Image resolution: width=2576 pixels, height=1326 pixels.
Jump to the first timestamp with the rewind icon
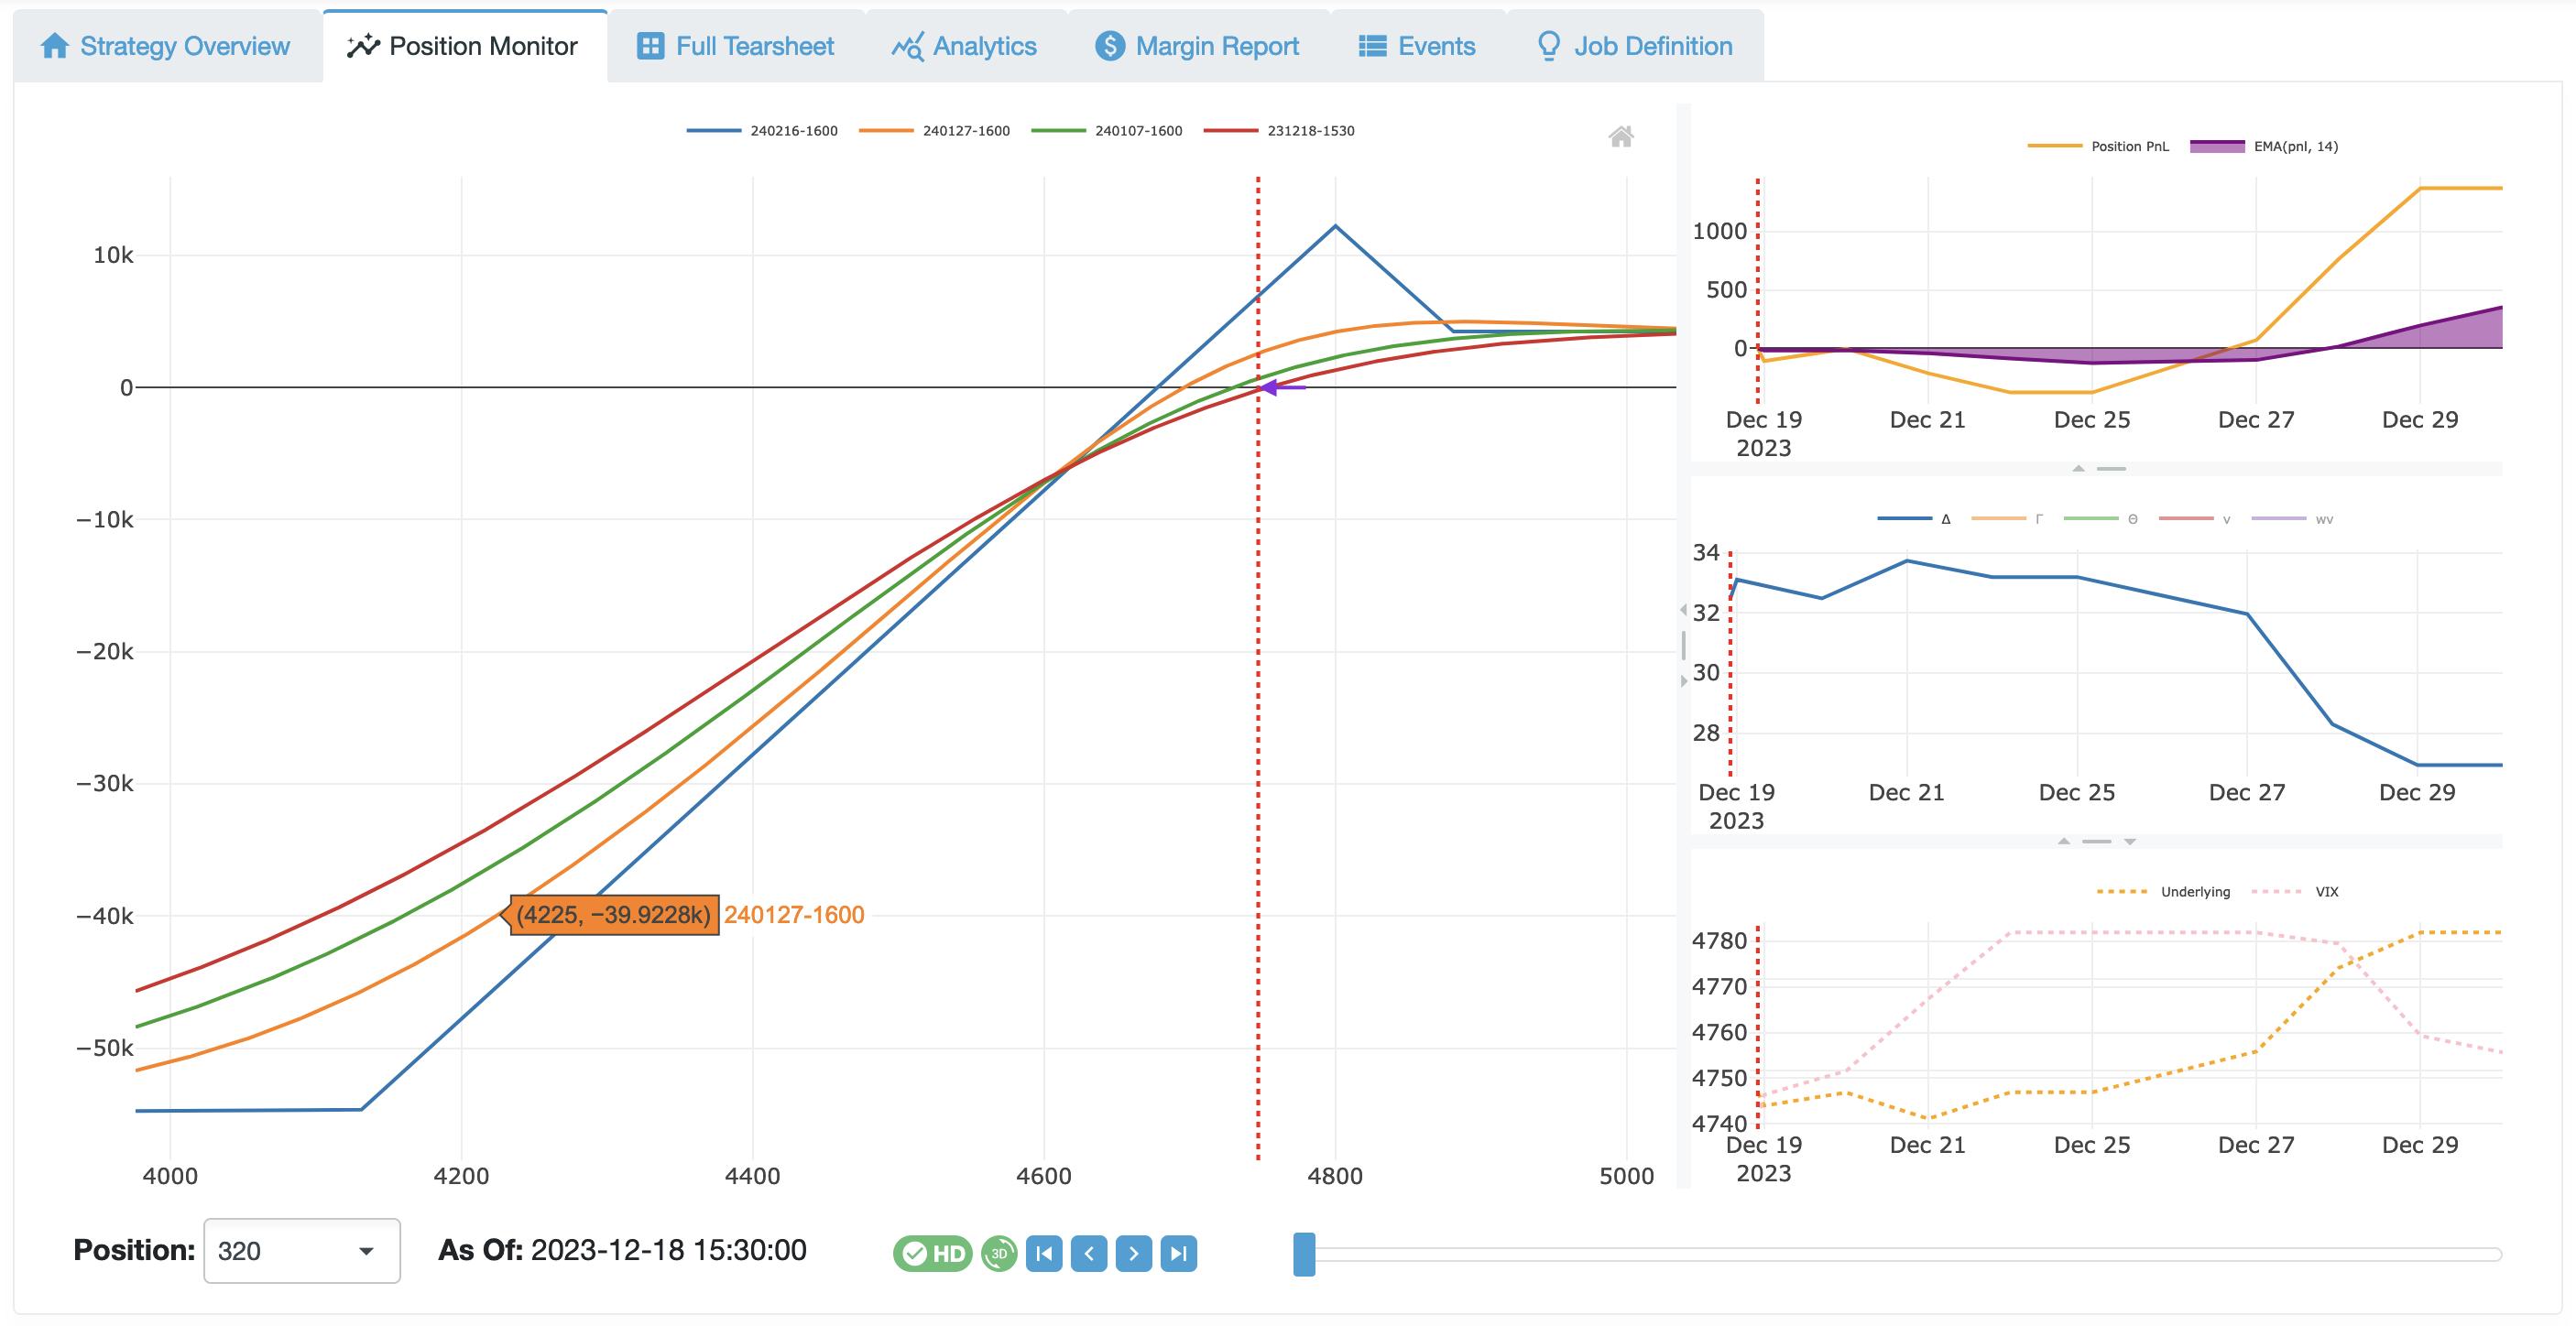[x=1044, y=1253]
